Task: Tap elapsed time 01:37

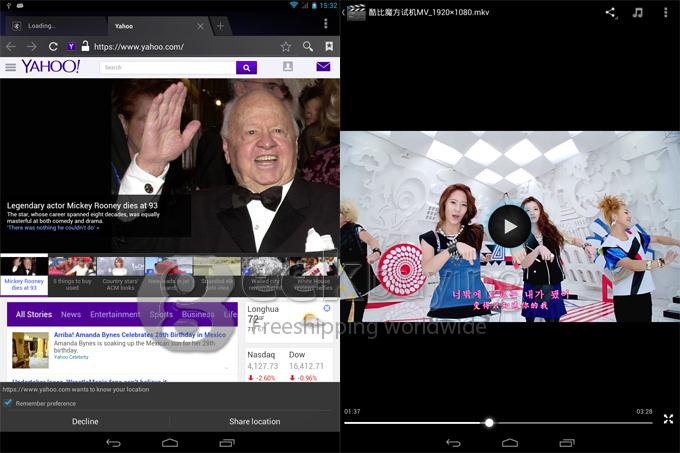Action: point(352,411)
